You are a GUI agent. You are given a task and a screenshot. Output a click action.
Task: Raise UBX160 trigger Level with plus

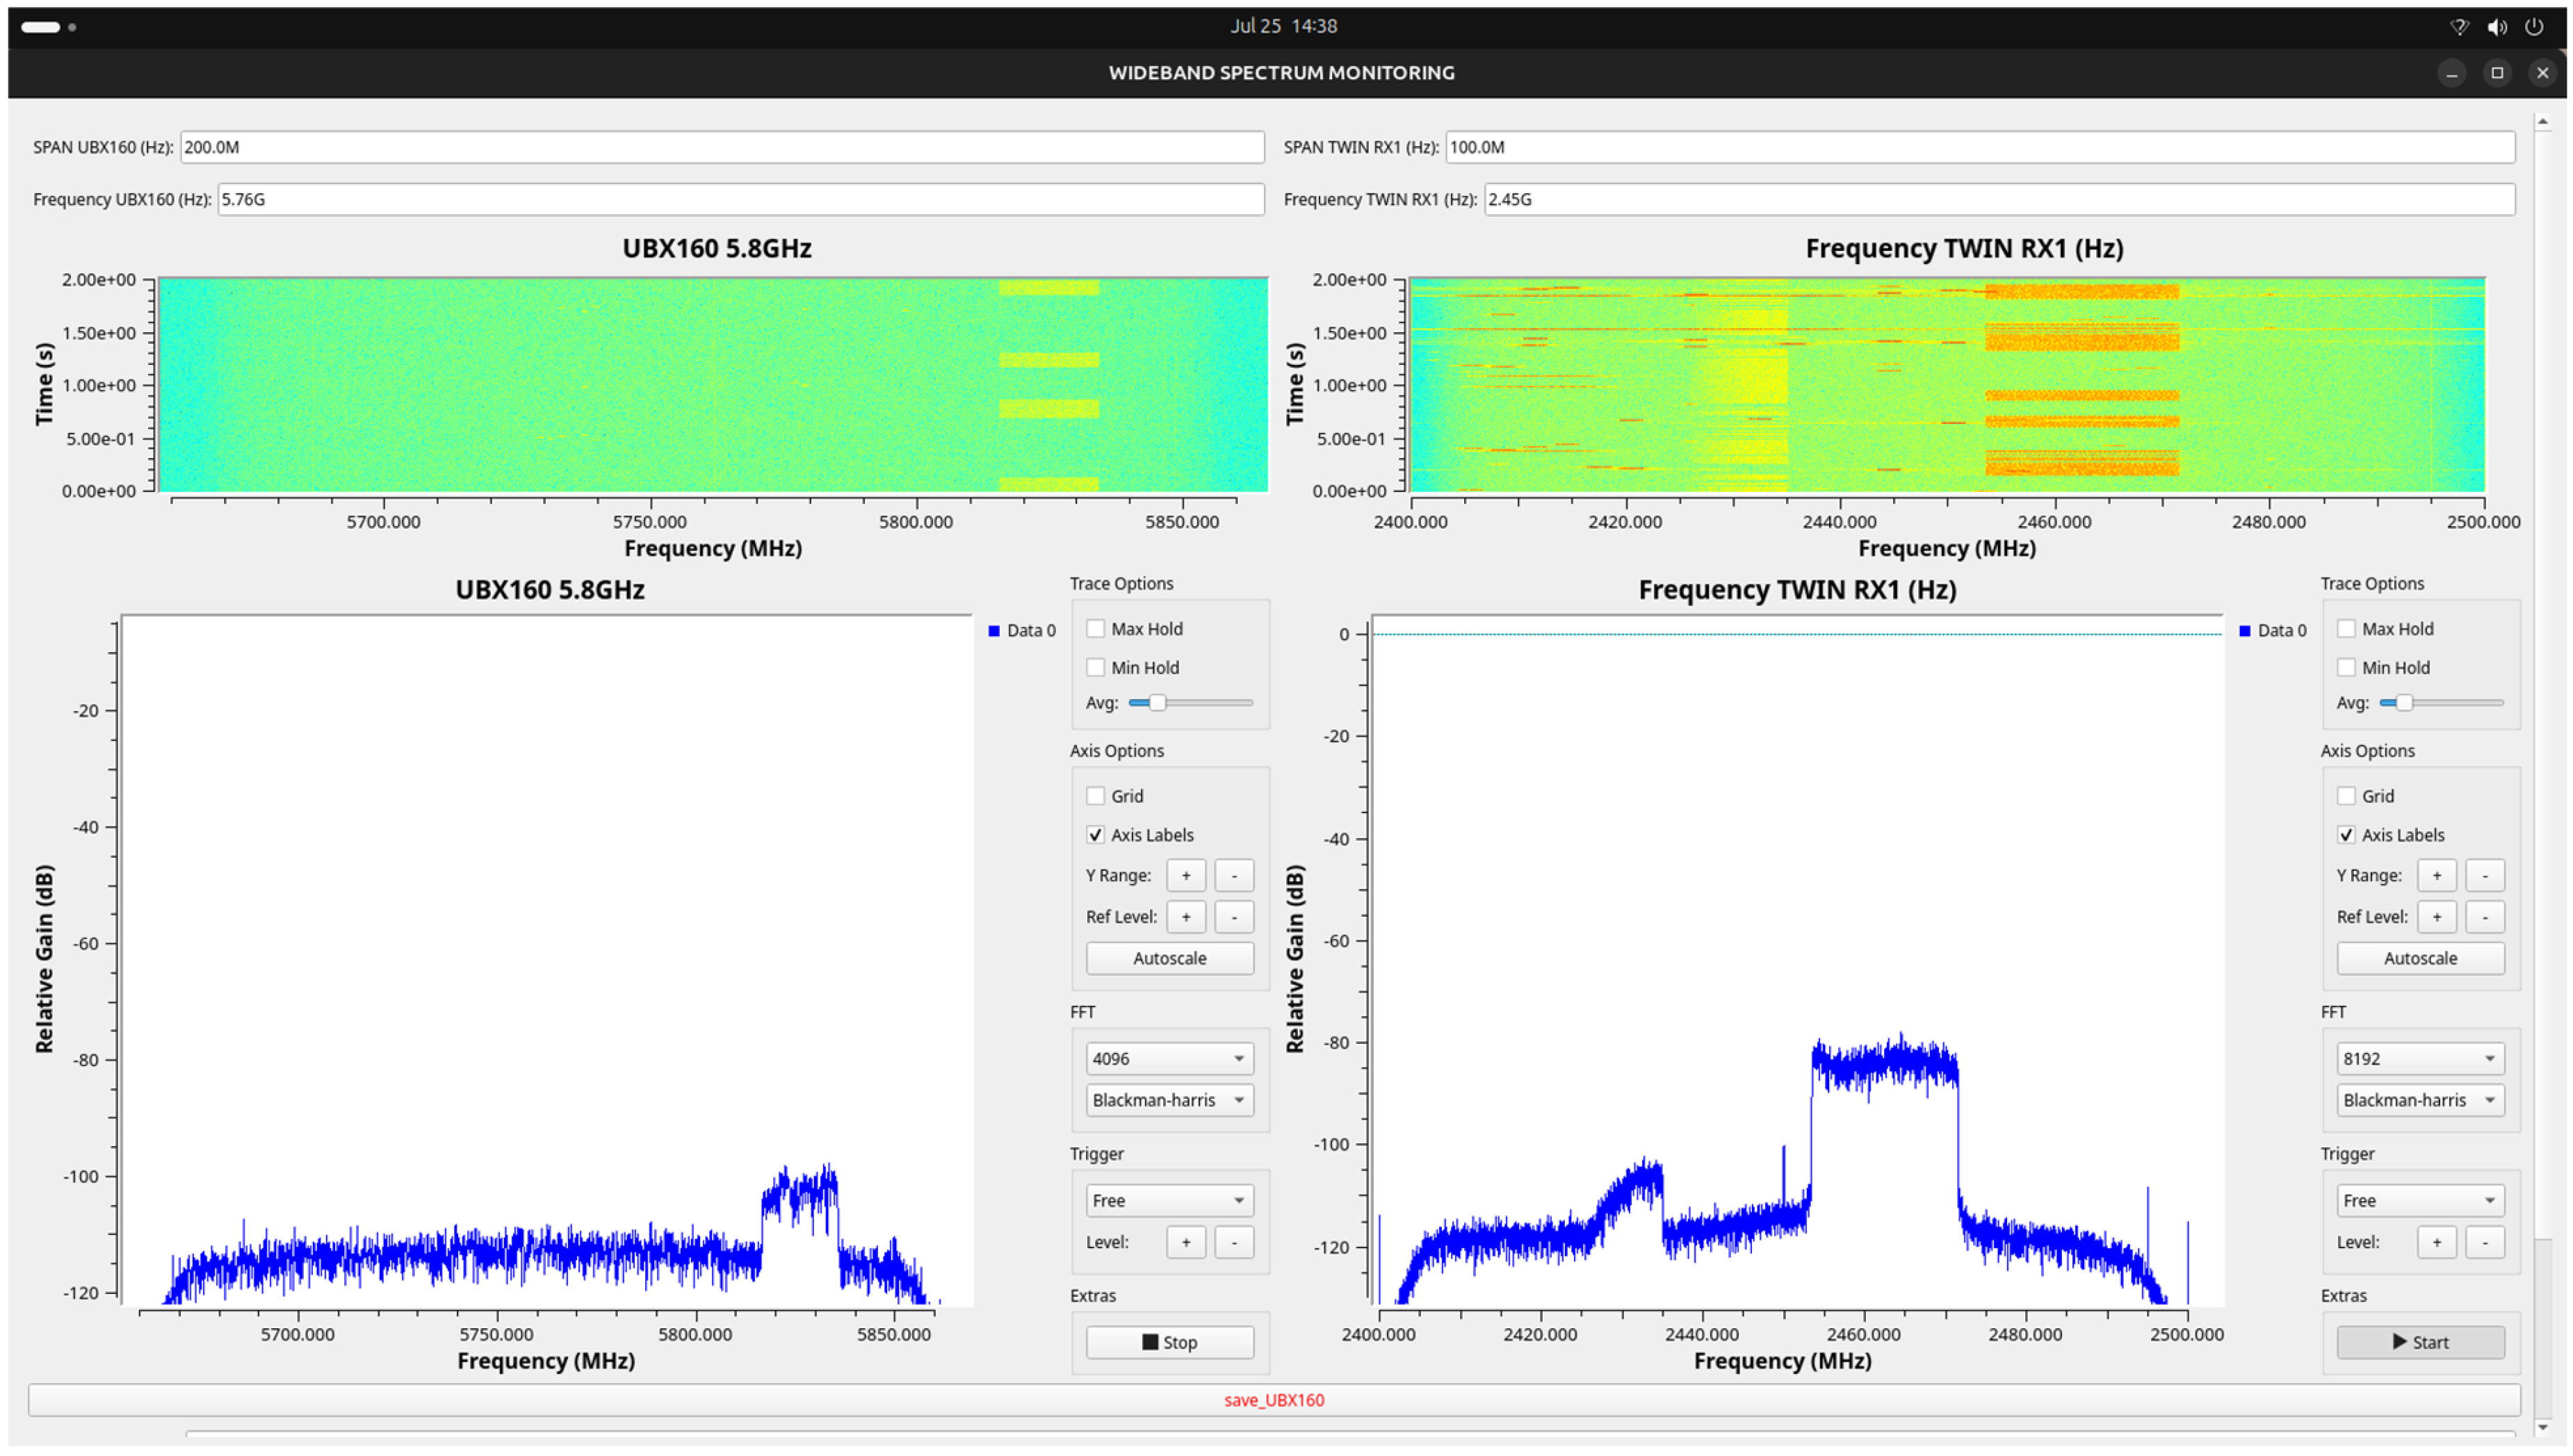1185,1241
